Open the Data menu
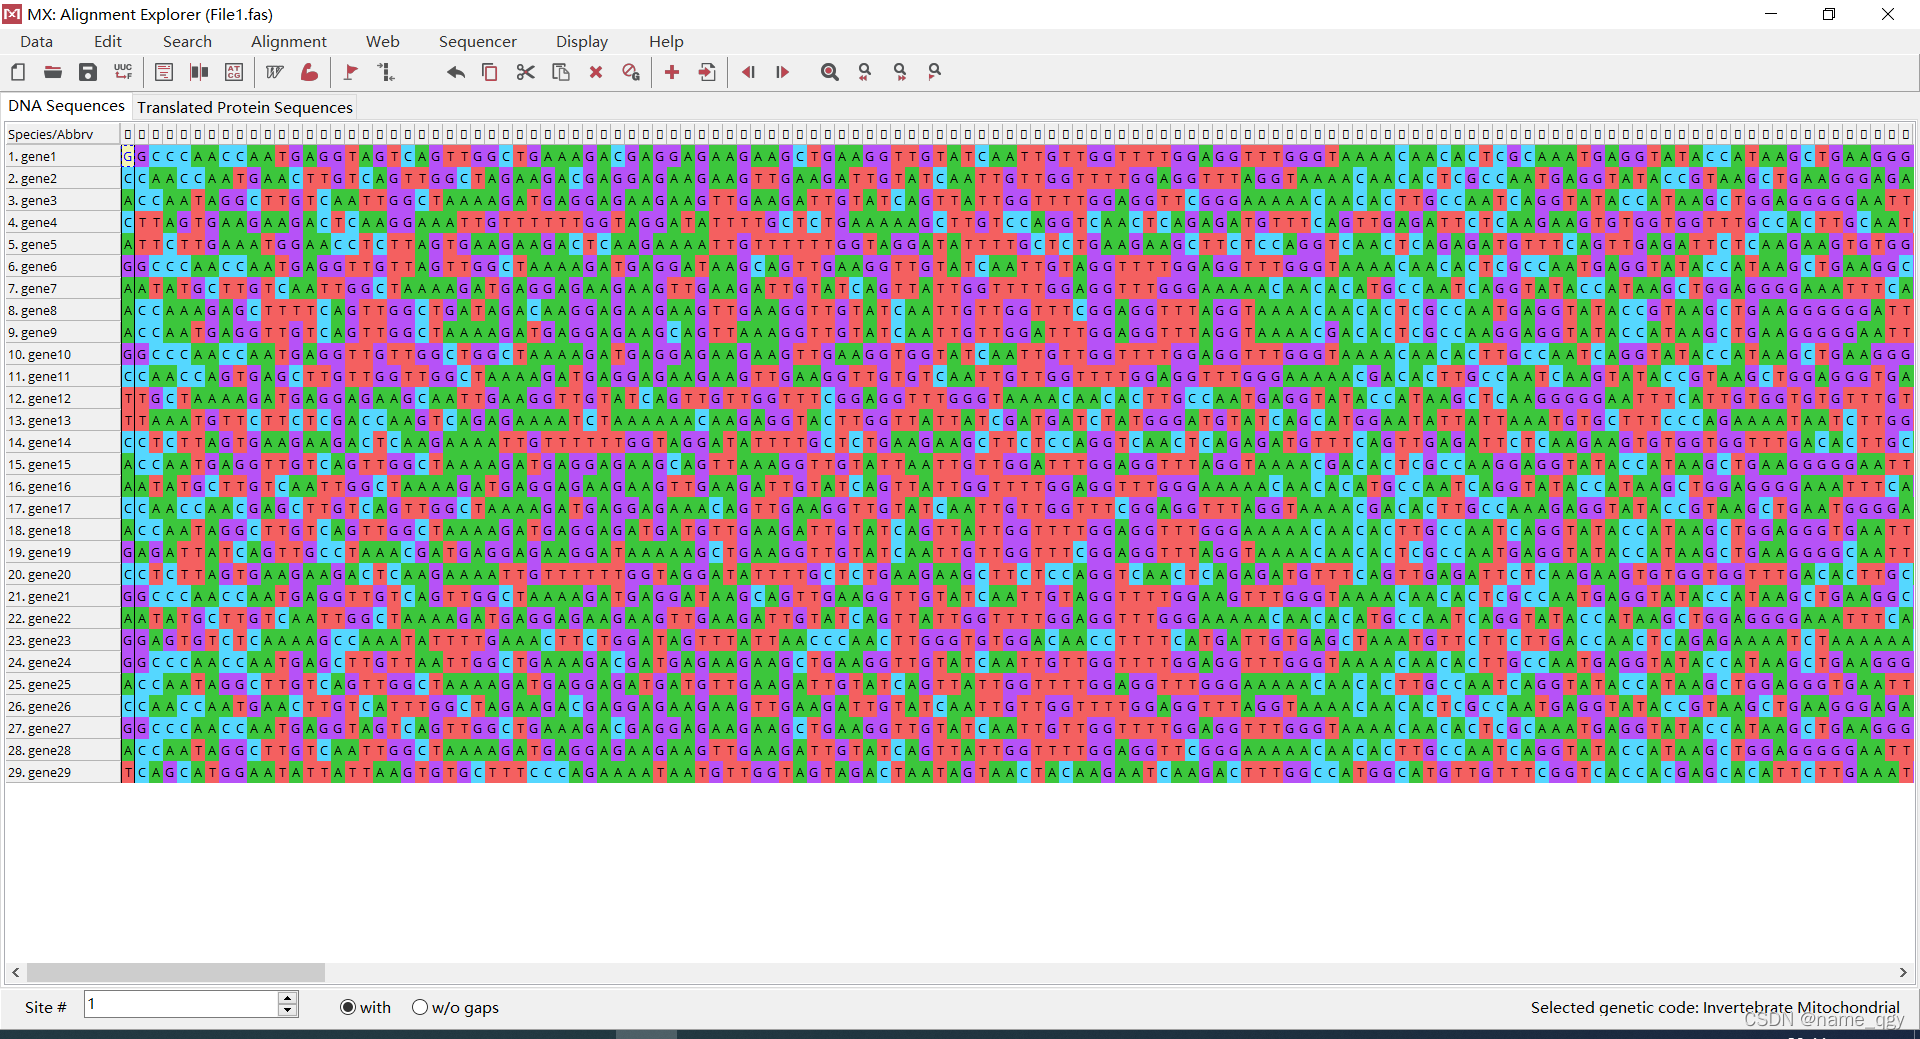This screenshot has height=1039, width=1920. tap(36, 42)
